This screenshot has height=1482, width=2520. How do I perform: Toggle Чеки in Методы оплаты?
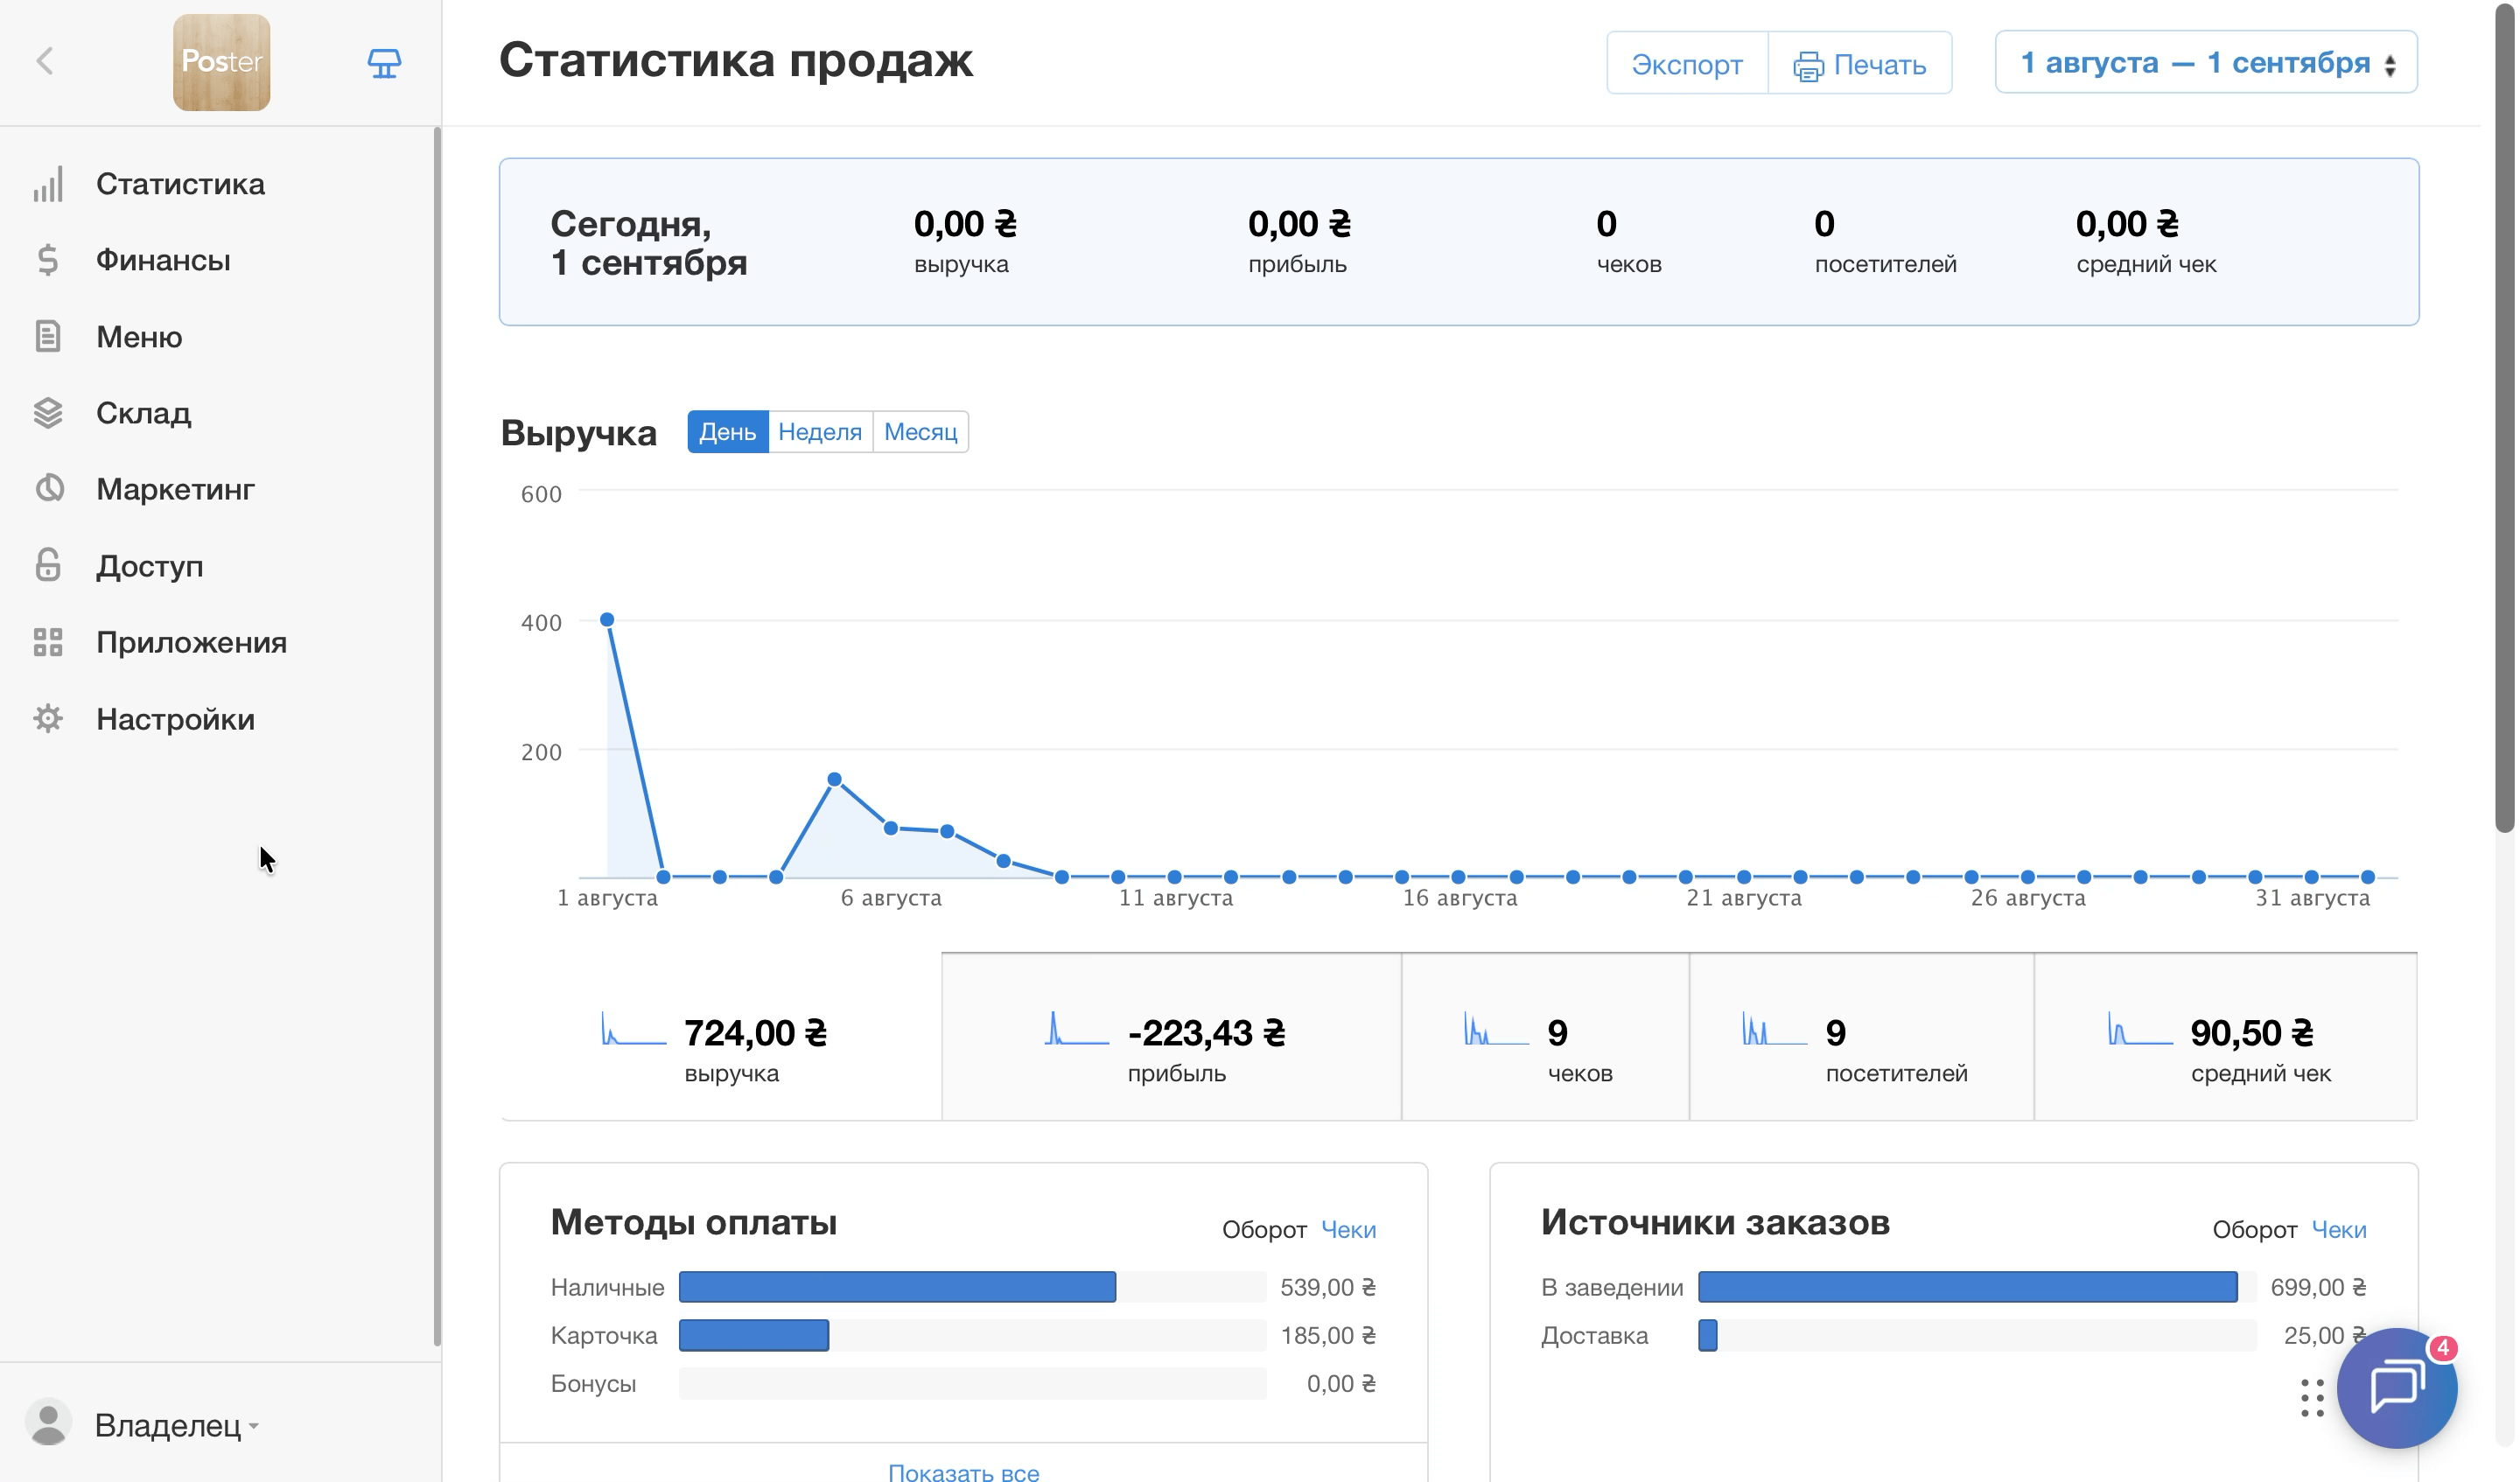tap(1348, 1229)
